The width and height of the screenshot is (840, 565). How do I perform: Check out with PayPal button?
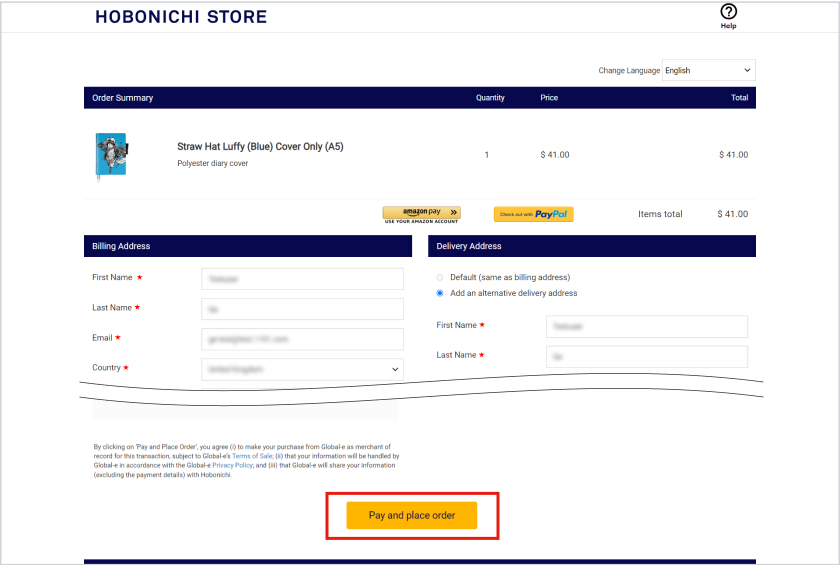pyautogui.click(x=533, y=214)
